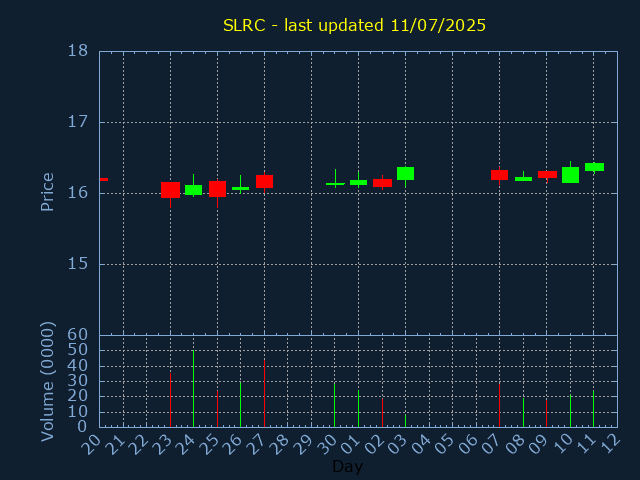Select the red candlestick for day 09
Screen dimensions: 640x480
coord(547,175)
